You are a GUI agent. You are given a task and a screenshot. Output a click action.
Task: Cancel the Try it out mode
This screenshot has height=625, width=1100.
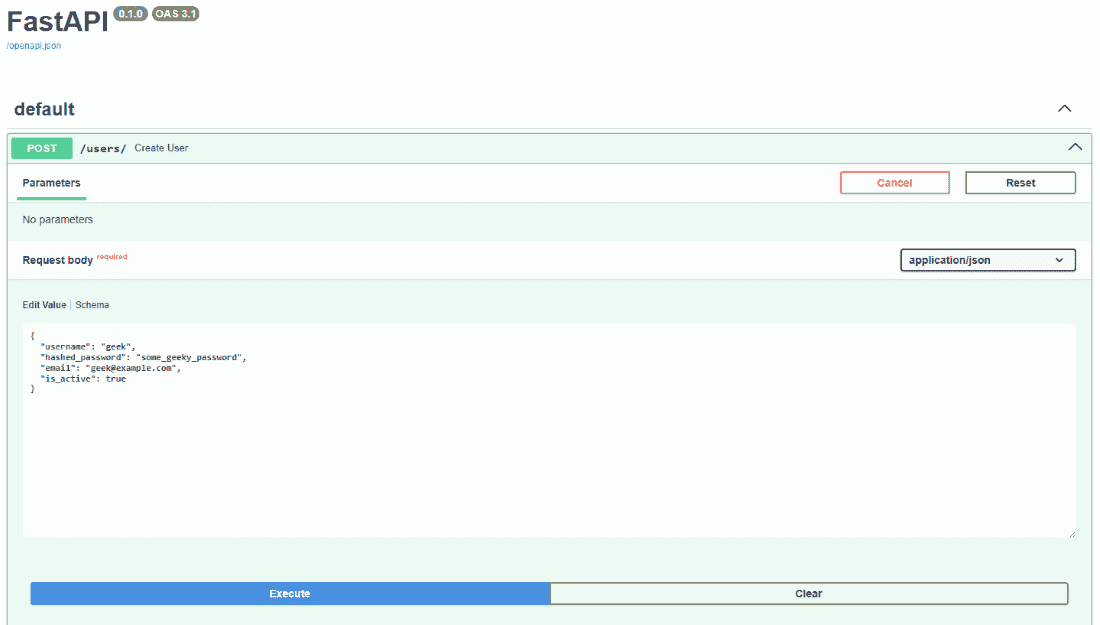coord(894,182)
